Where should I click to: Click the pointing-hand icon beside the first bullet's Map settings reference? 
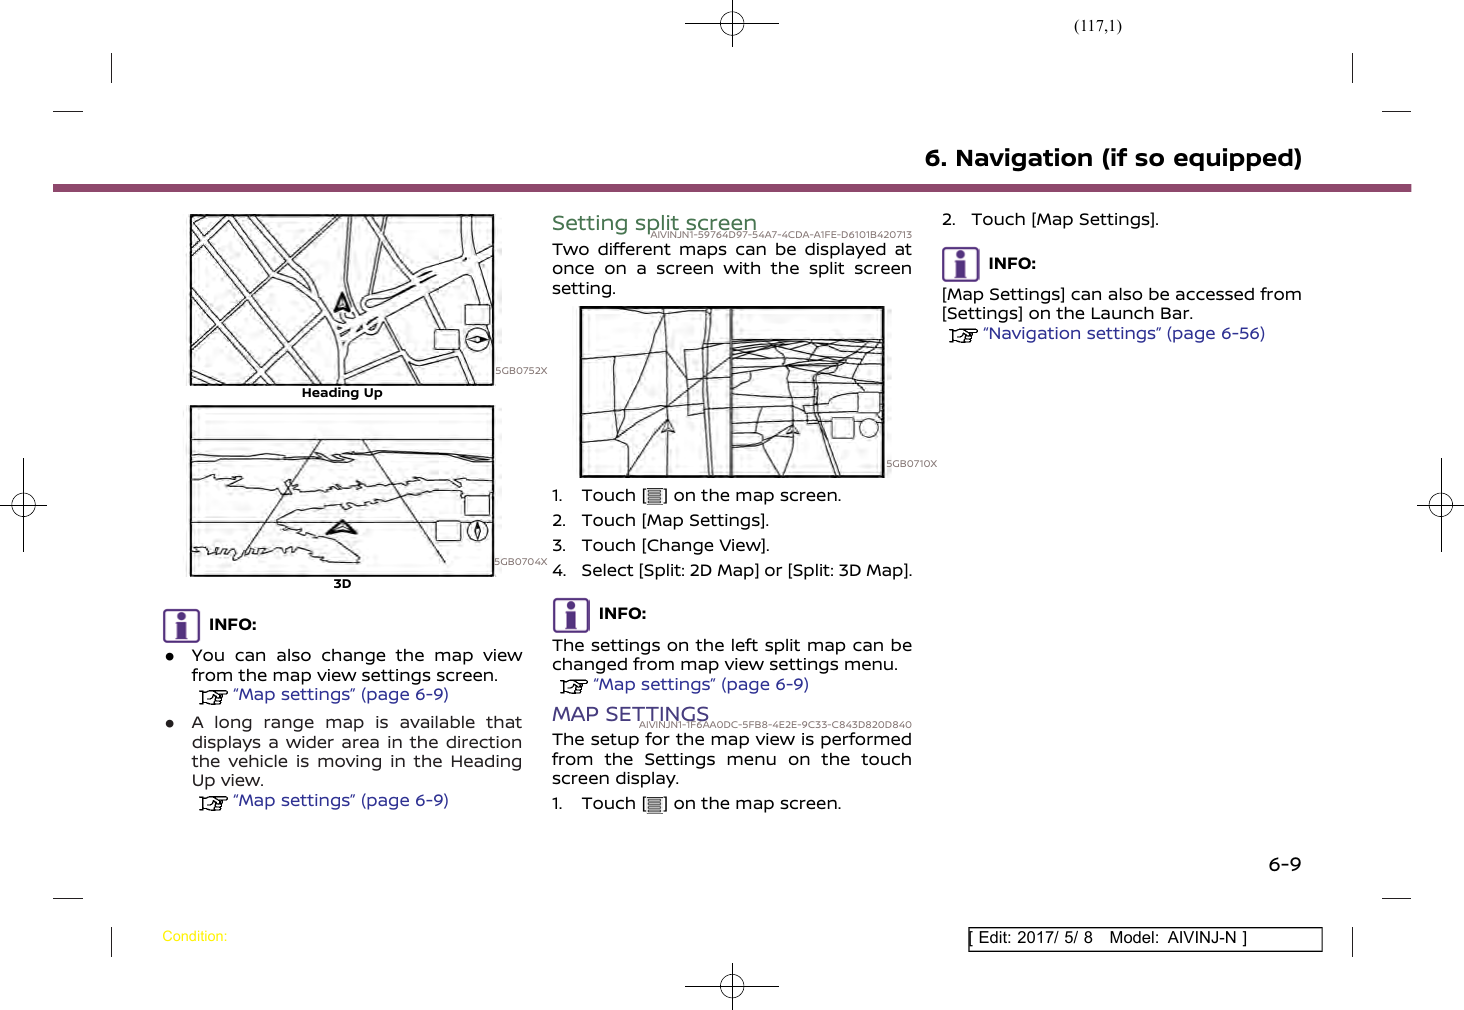(x=212, y=696)
